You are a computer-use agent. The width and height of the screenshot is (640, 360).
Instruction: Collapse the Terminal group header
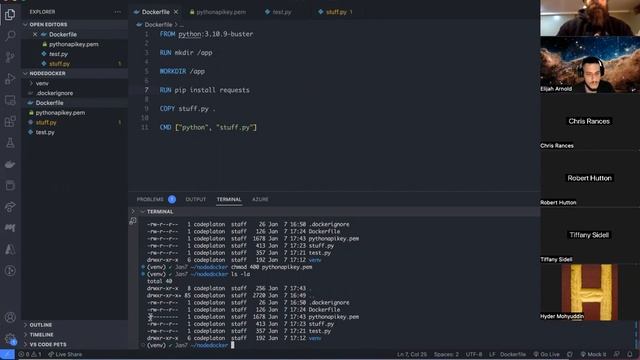[160, 211]
